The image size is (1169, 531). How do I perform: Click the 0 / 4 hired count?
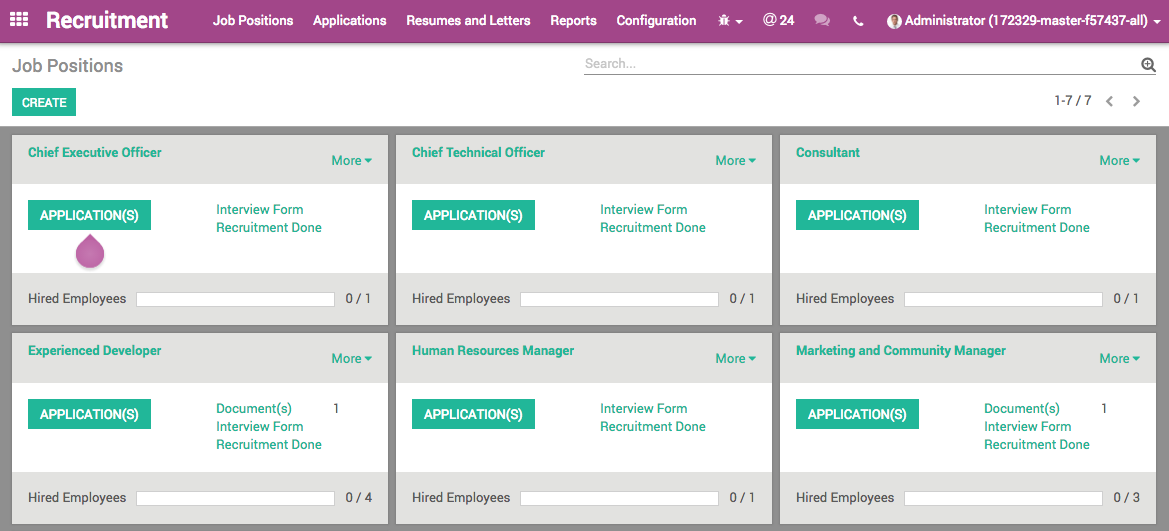tap(359, 497)
